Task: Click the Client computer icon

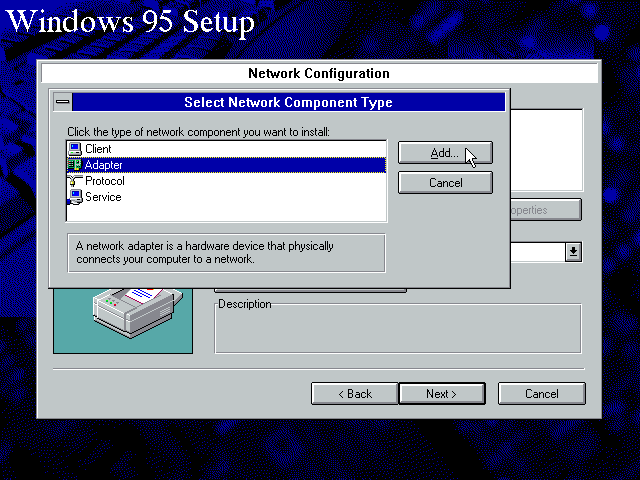Action: [x=75, y=149]
